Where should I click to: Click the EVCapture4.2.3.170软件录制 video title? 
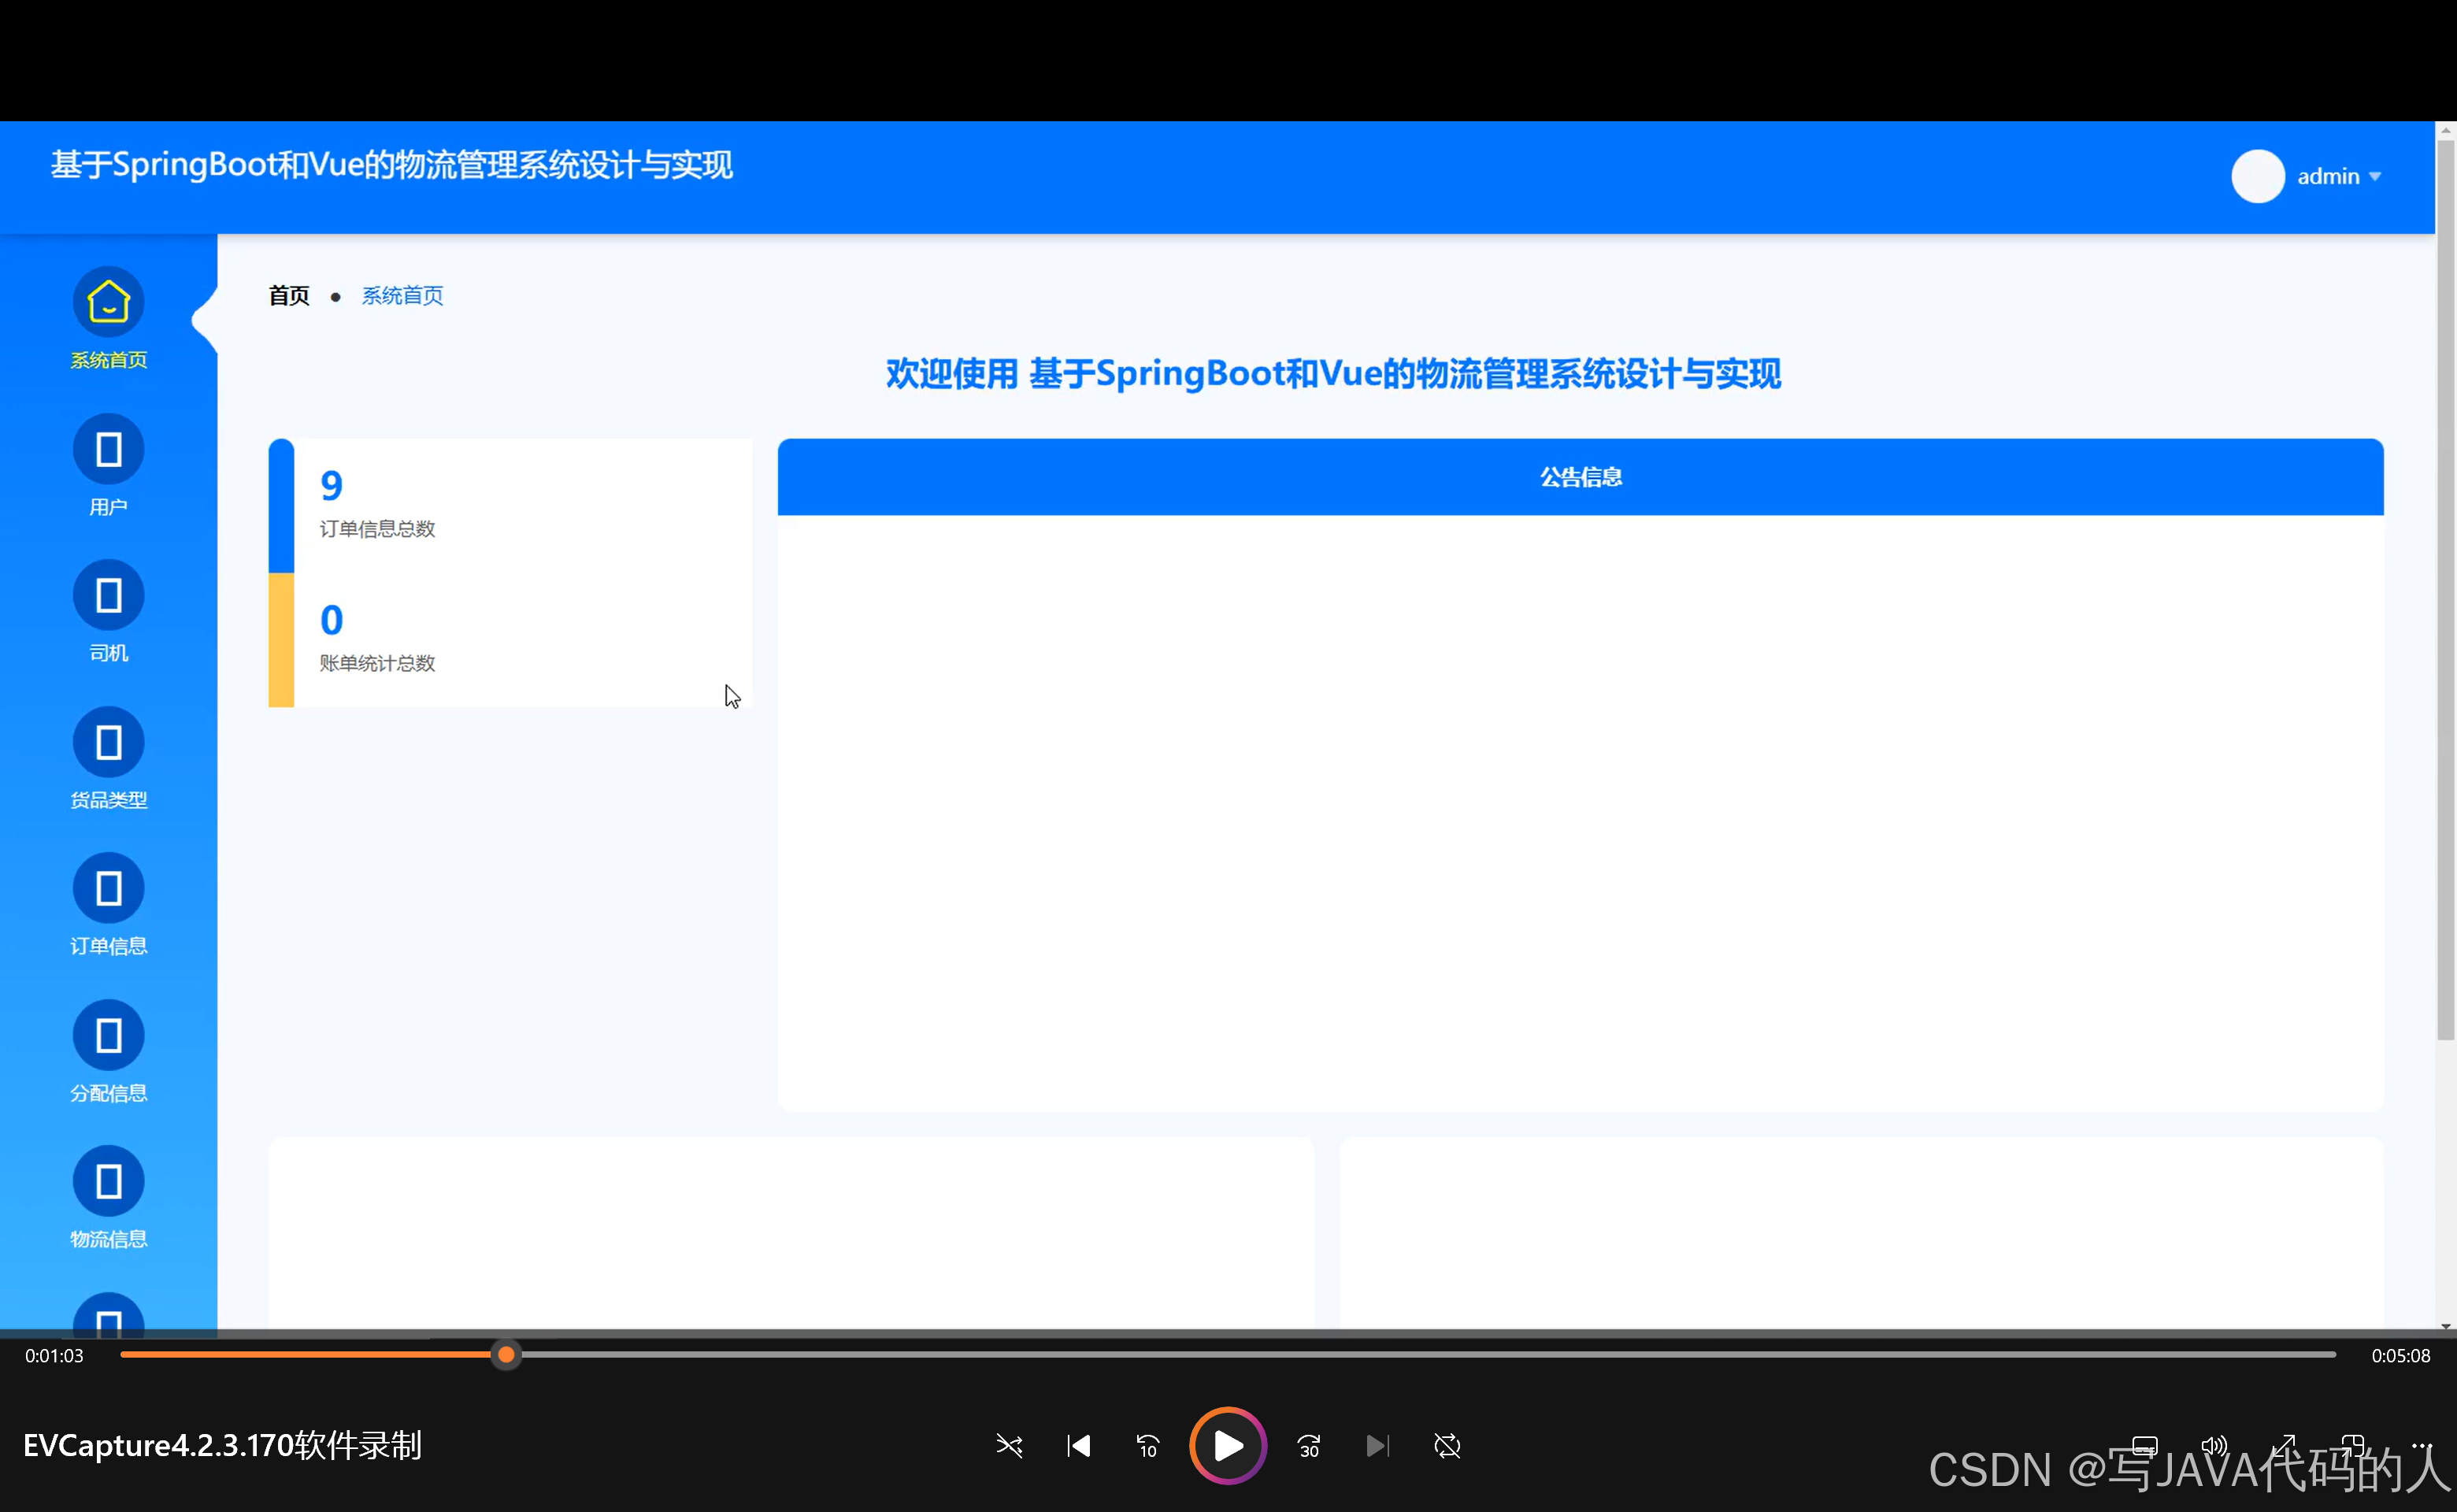click(x=222, y=1446)
